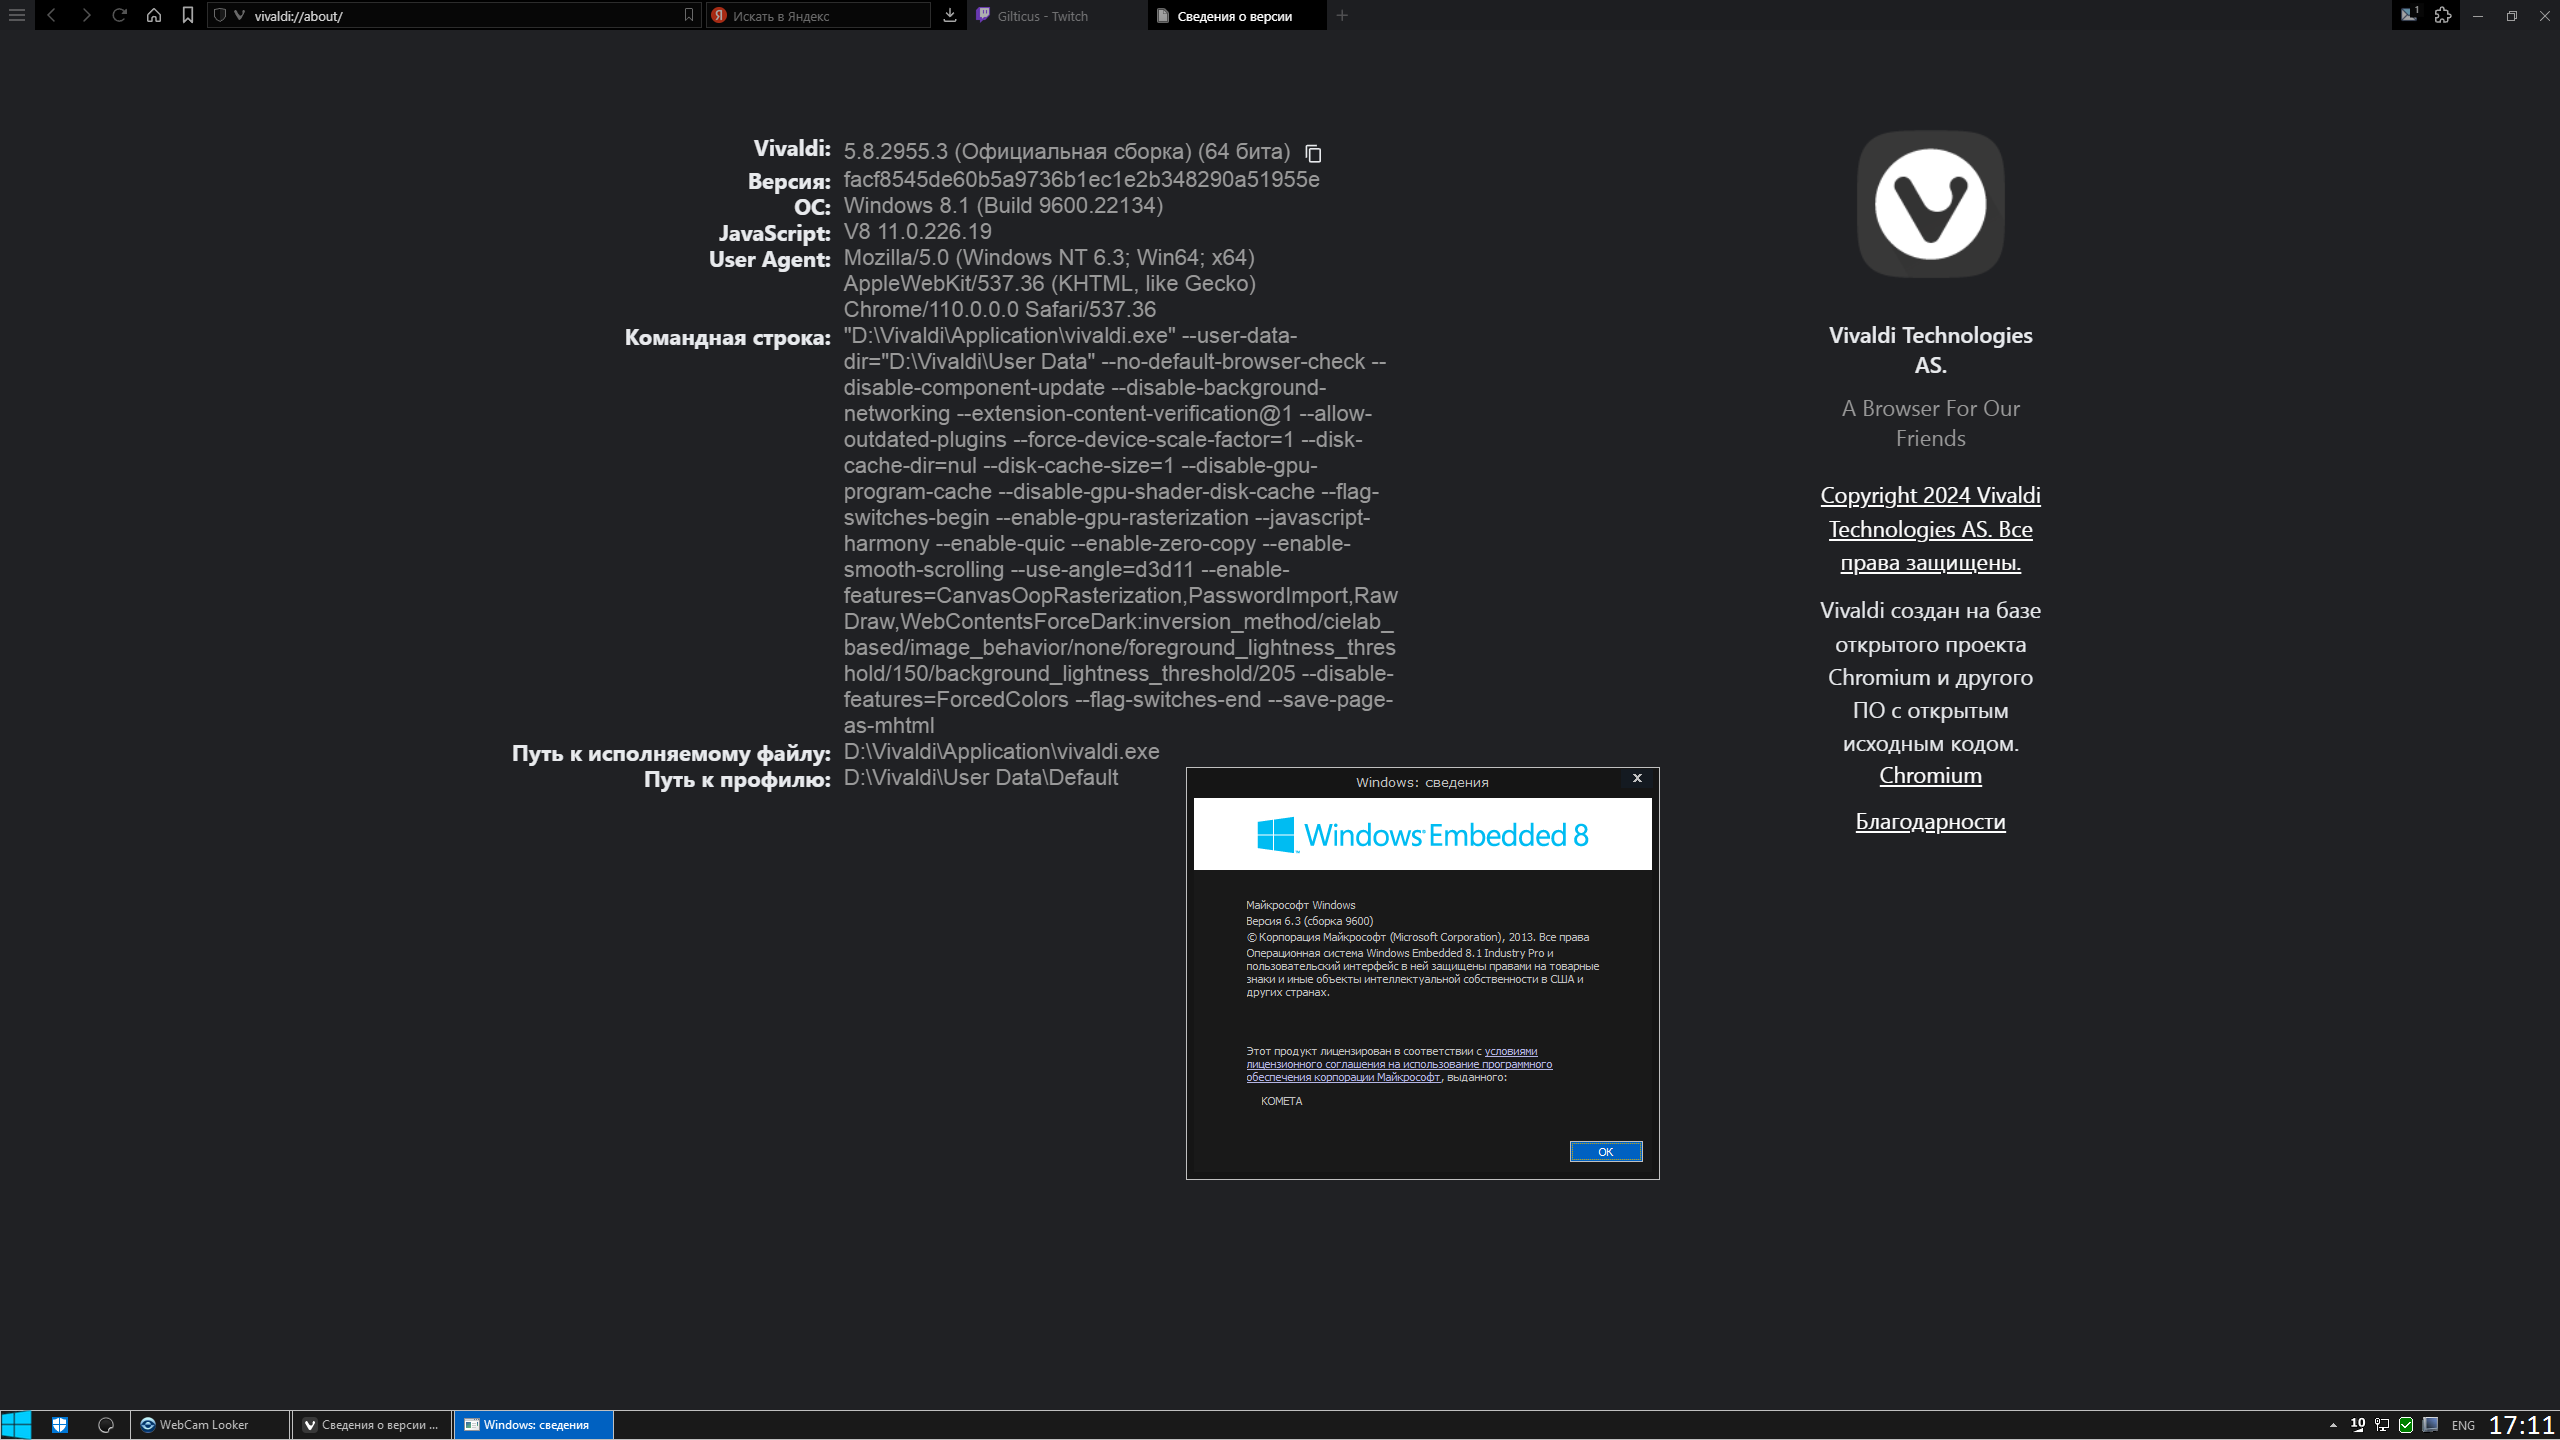Viewport: 2560px width, 1440px height.
Task: Click the revision hash facf8545de60b5a9736b1ec1e2b348290a51955e
Action: tap(1081, 179)
